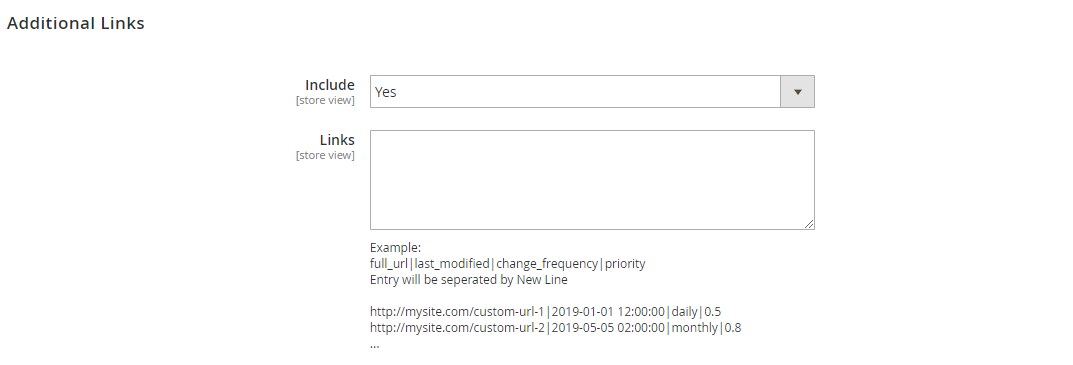The width and height of the screenshot is (1073, 365).
Task: Open the Include dropdown arrow
Action: click(x=797, y=92)
